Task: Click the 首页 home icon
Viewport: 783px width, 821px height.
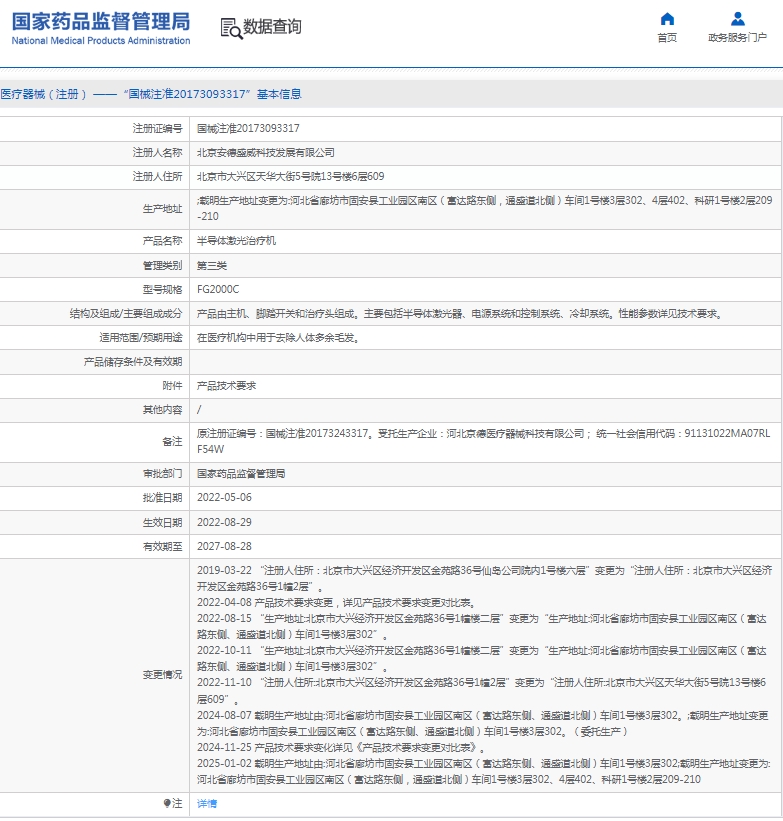Action: click(x=667, y=19)
